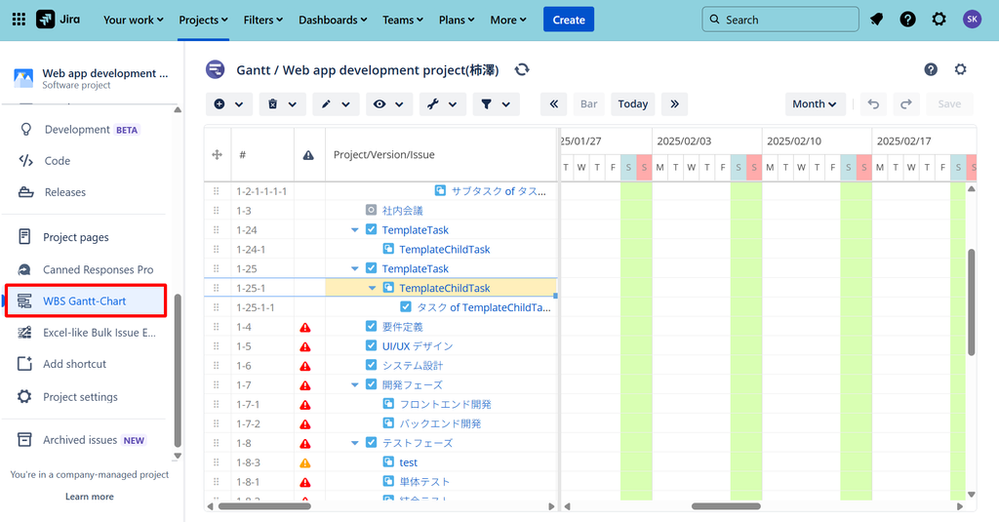This screenshot has height=522, width=999.
Task: Click checkbox icon of タスク of TemplateChildTa...
Action: click(406, 307)
